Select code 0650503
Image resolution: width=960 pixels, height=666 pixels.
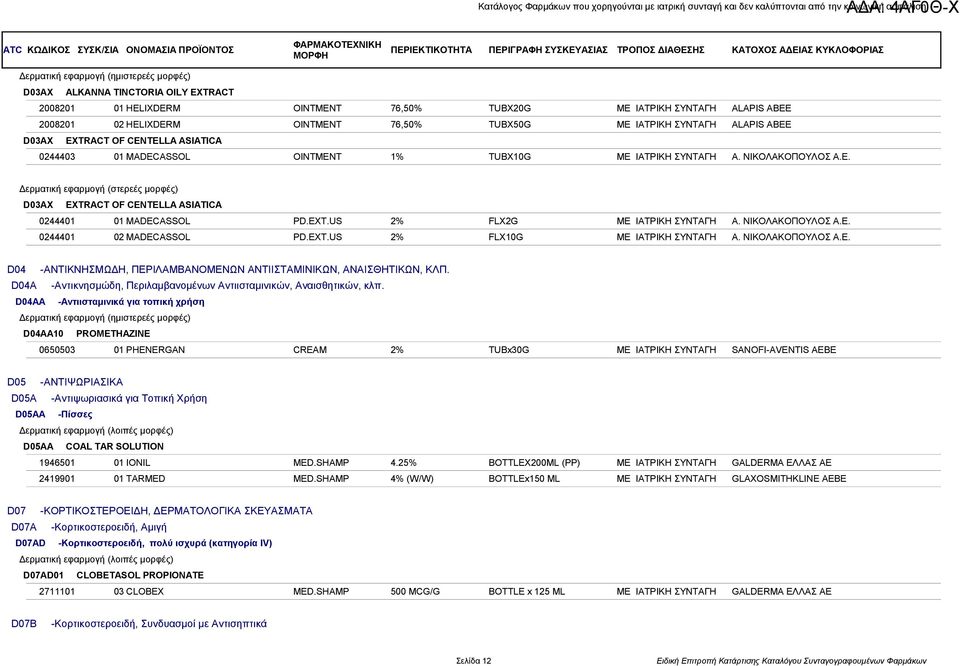(57, 350)
